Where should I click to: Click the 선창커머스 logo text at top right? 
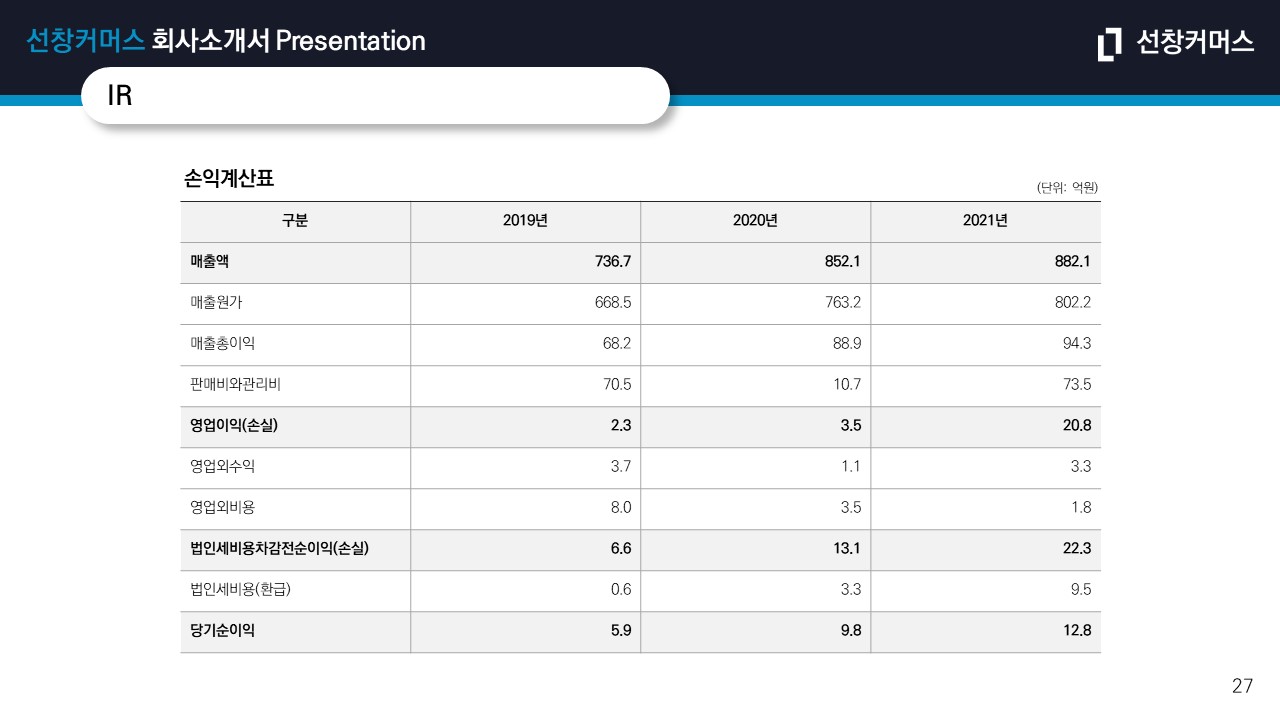point(1195,41)
